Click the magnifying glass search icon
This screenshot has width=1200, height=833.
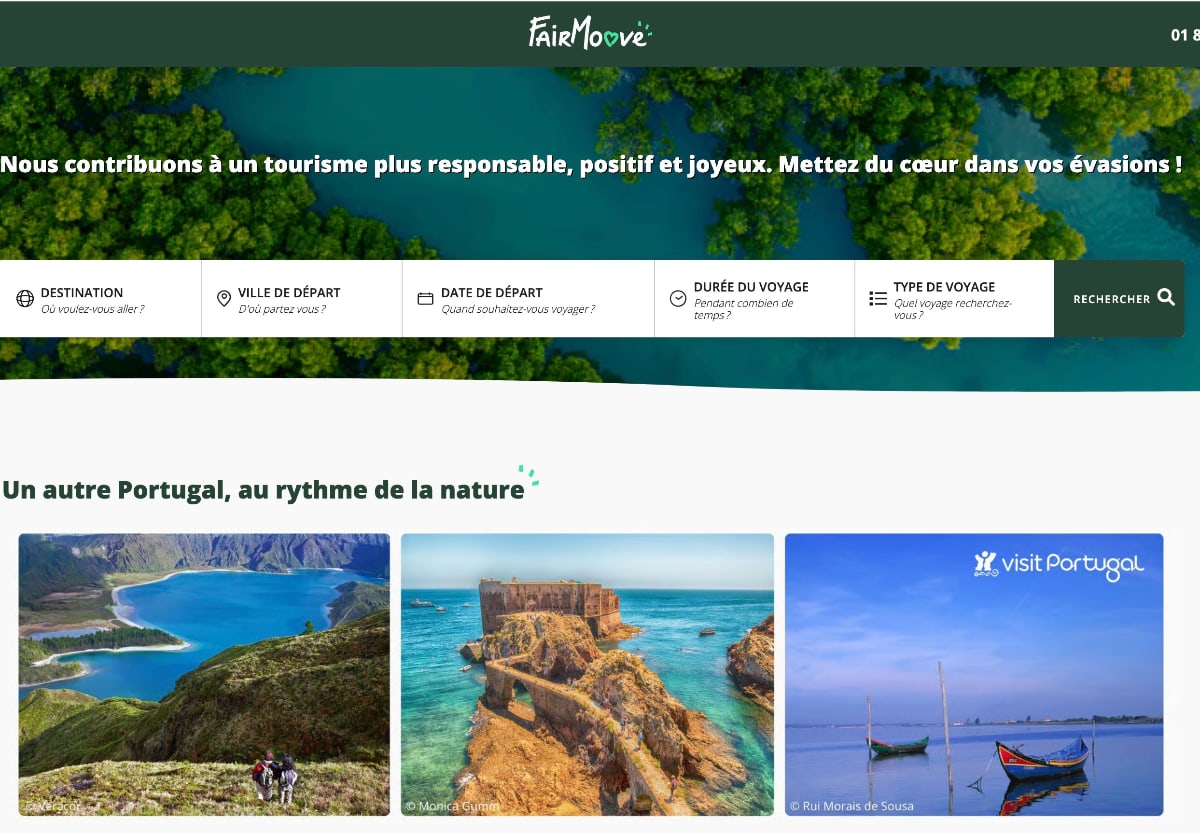click(x=1166, y=297)
